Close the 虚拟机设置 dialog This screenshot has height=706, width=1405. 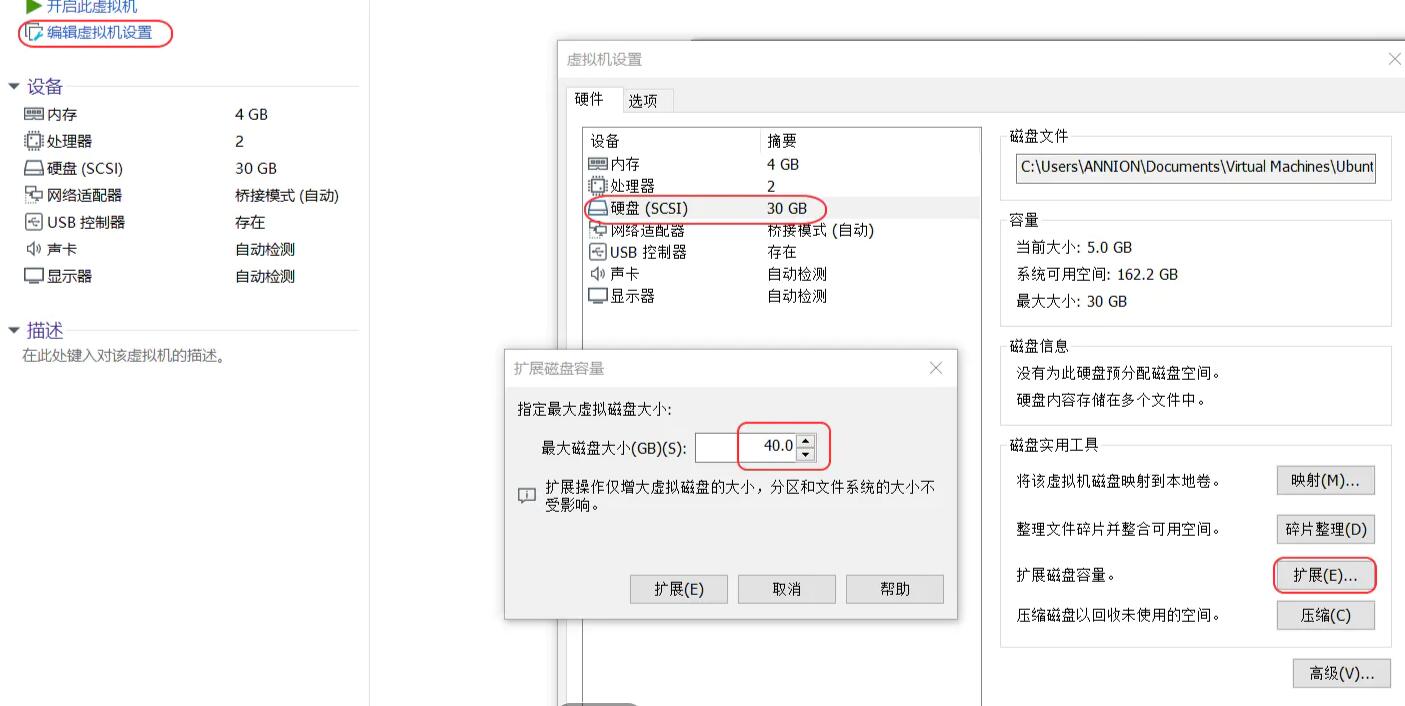click(1394, 60)
